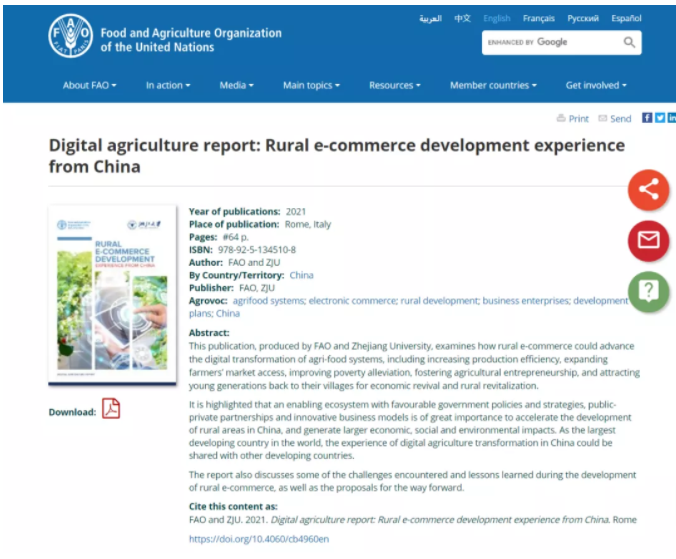Expand the About FAO dropdown menu
The height and width of the screenshot is (559, 676).
tap(90, 85)
